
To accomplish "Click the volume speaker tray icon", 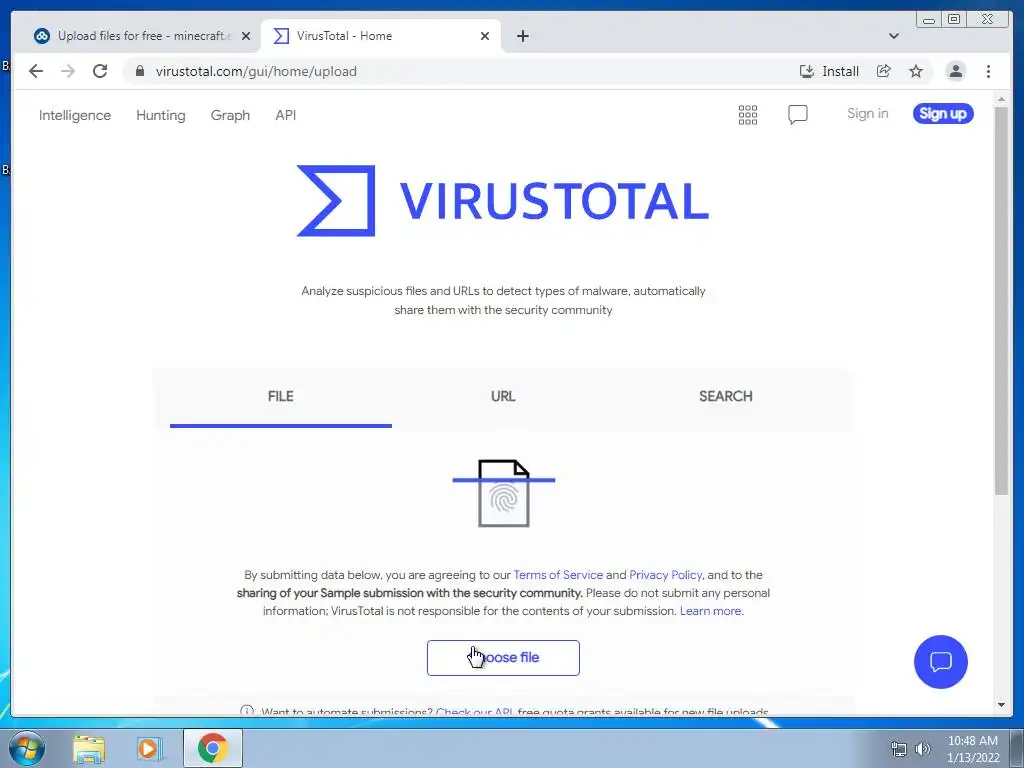I will pos(922,749).
